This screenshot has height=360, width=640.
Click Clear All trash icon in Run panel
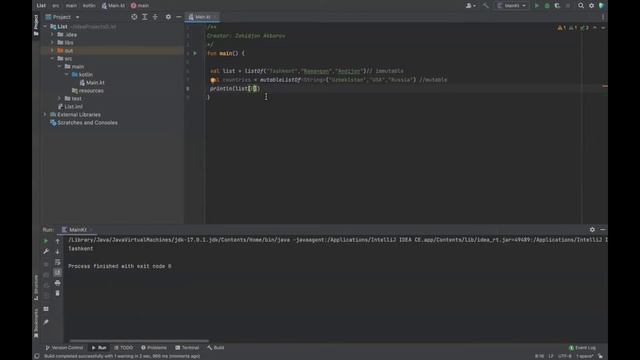point(58,293)
